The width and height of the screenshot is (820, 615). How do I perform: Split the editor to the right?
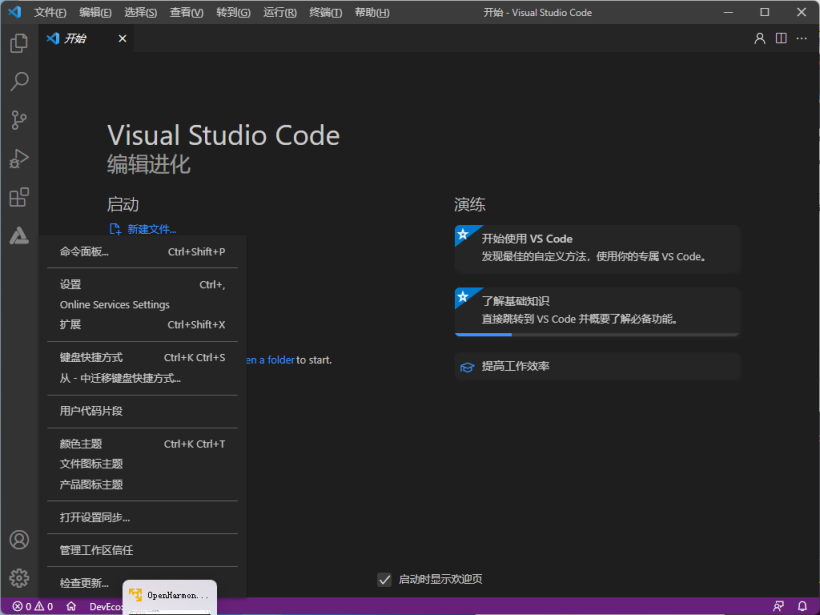point(780,39)
